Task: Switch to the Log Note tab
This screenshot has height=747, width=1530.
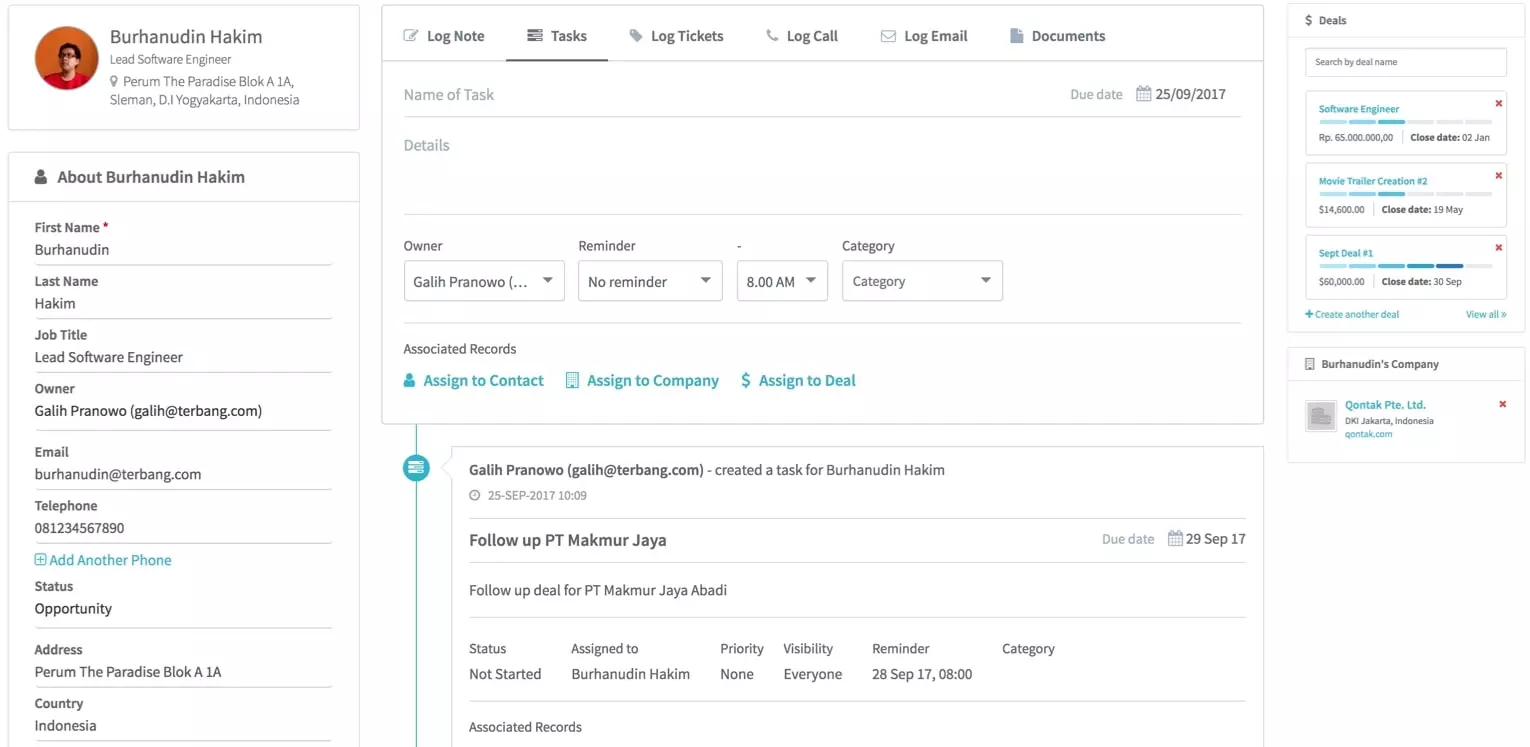Action: 443,36
